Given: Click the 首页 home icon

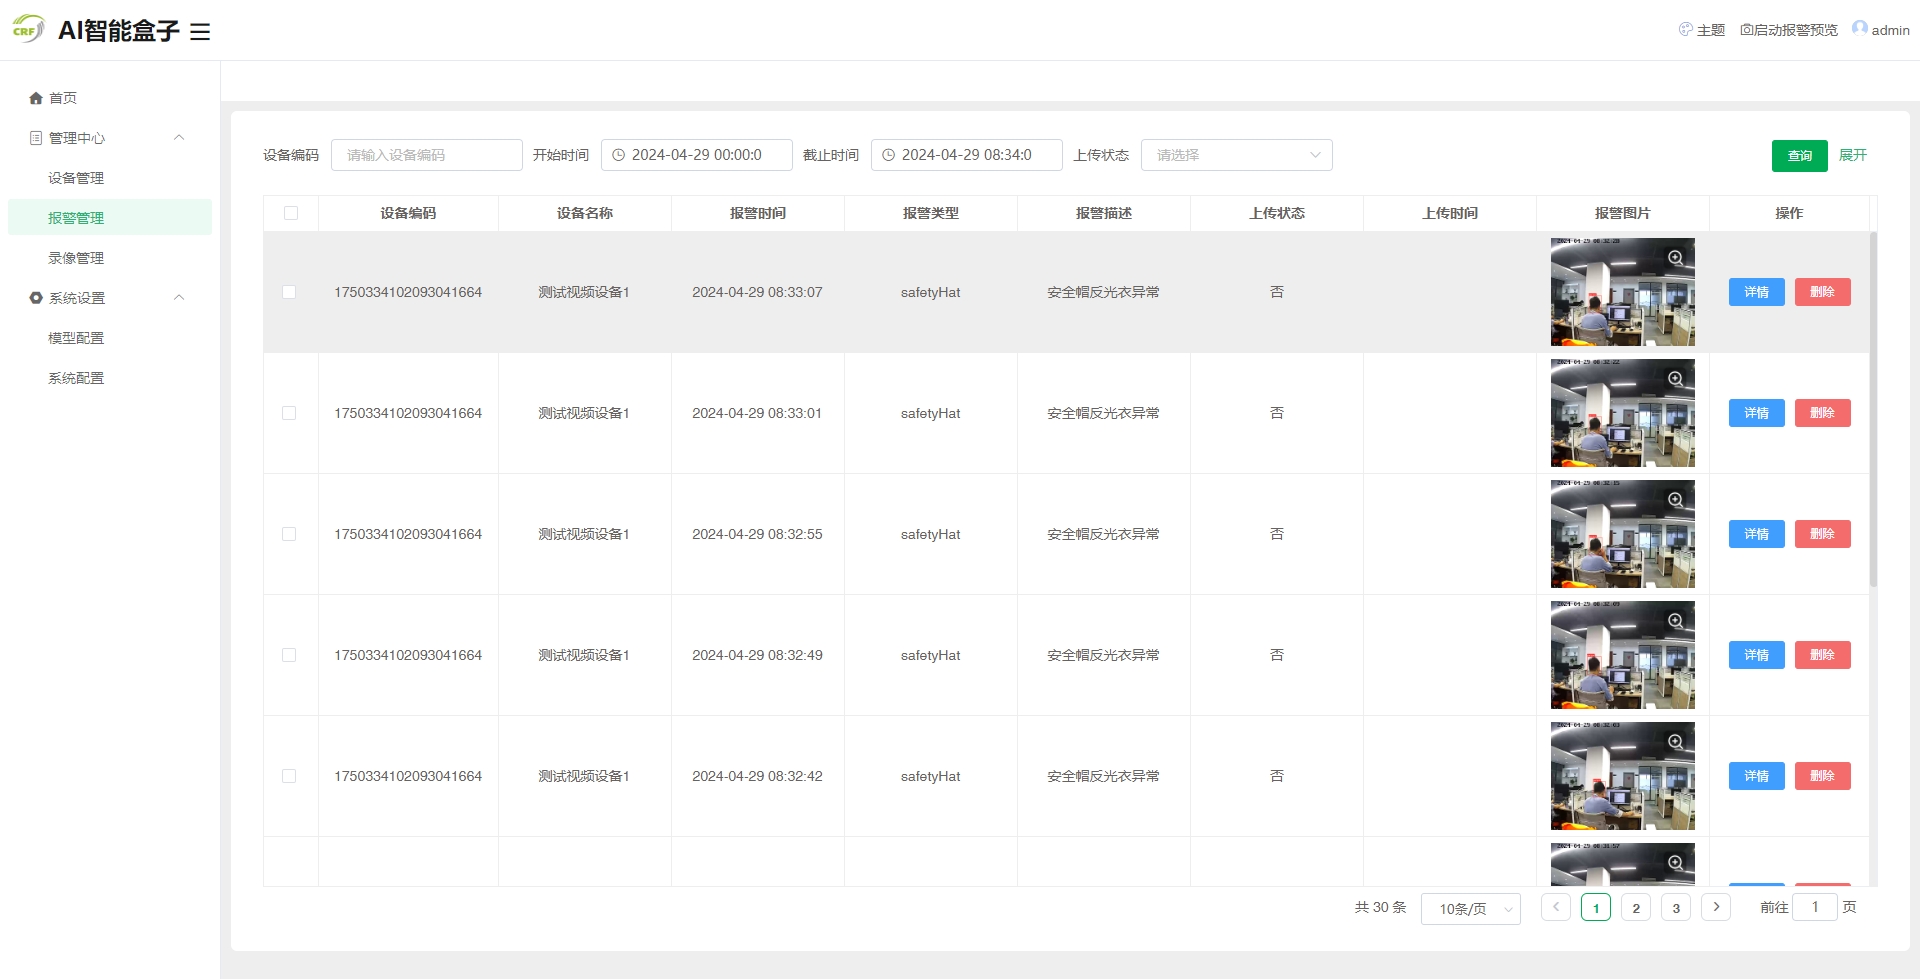Looking at the screenshot, I should click(36, 98).
